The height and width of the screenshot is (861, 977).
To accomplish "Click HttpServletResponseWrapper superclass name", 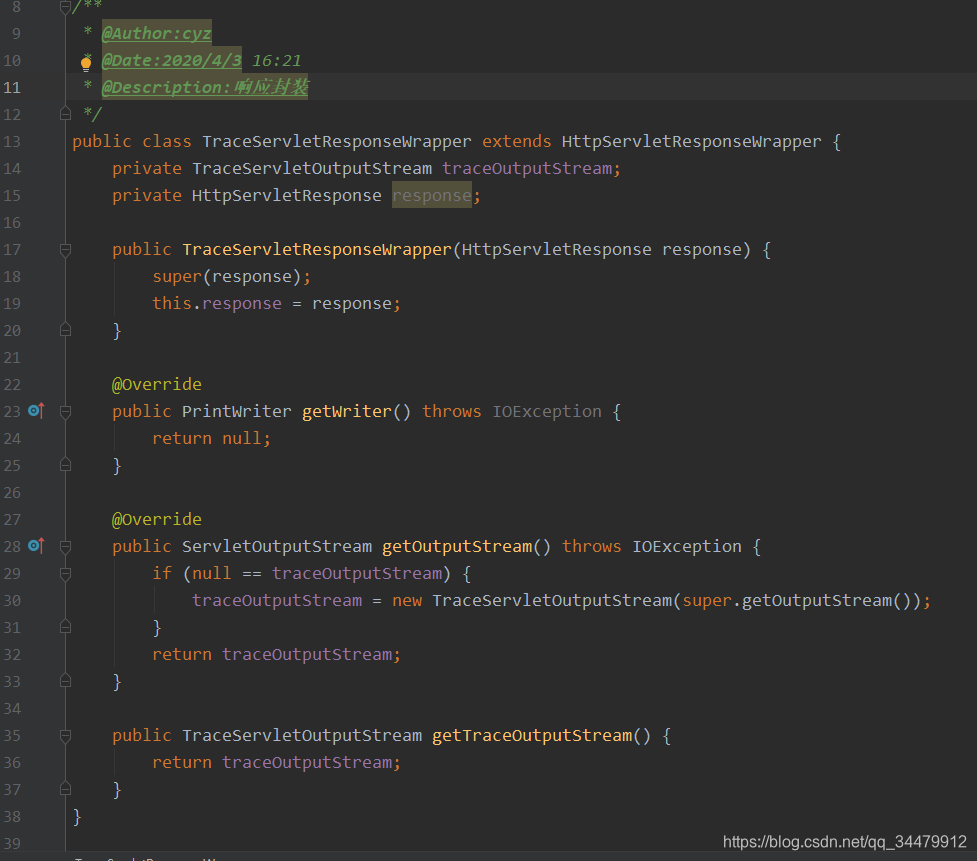I will coord(692,141).
